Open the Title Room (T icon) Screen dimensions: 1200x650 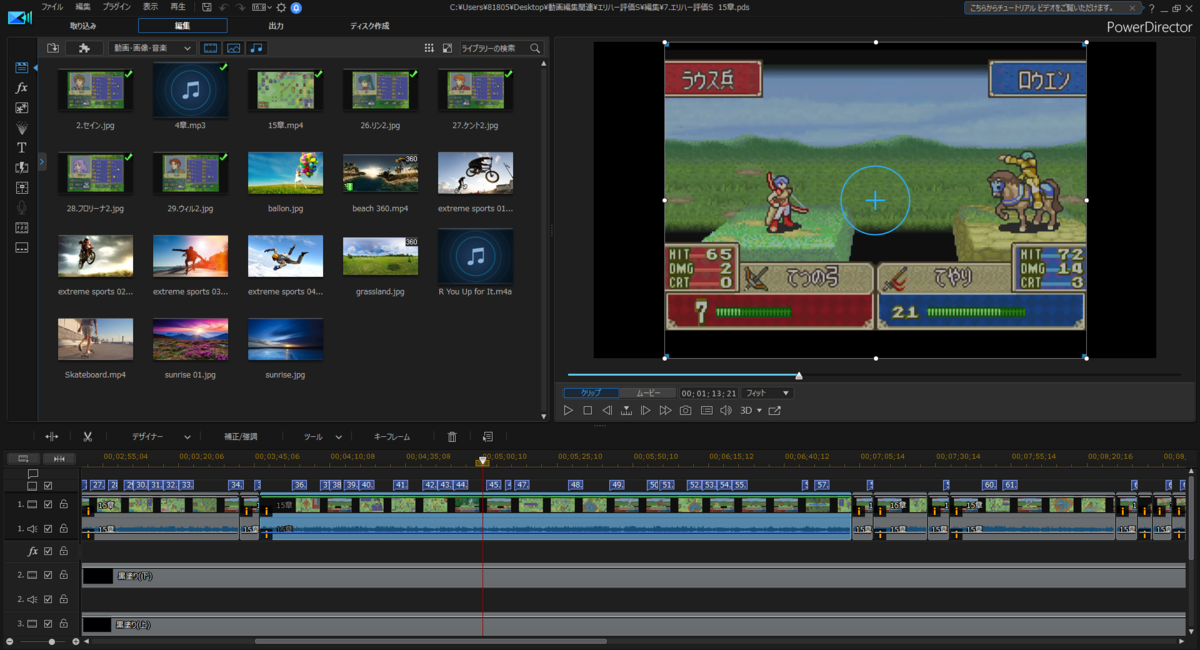click(22, 147)
